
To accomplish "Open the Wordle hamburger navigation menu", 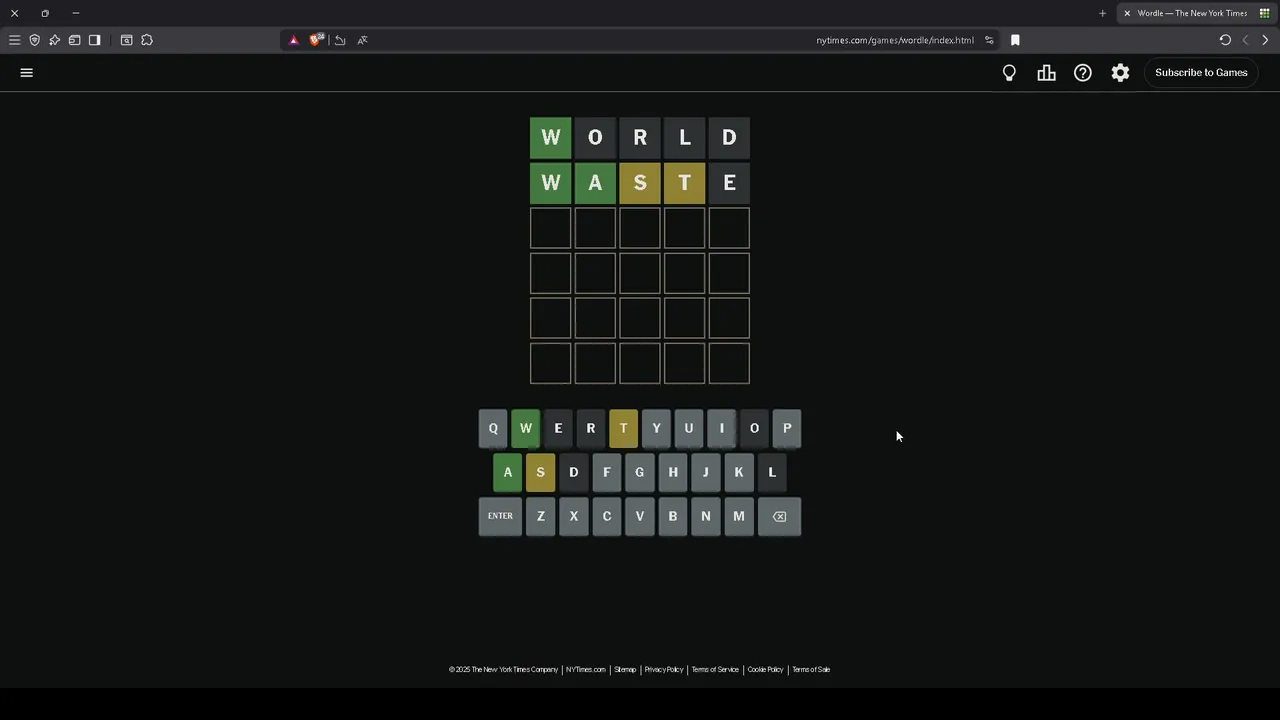I will click(x=27, y=72).
